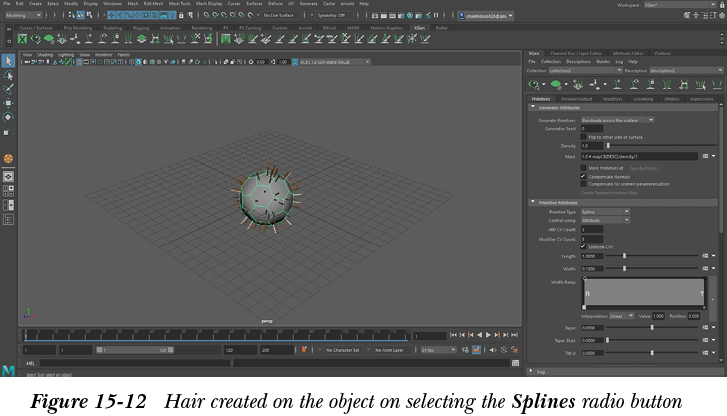Open the Descriptions menu in XGen panel
The image size is (727, 416).
579,62
